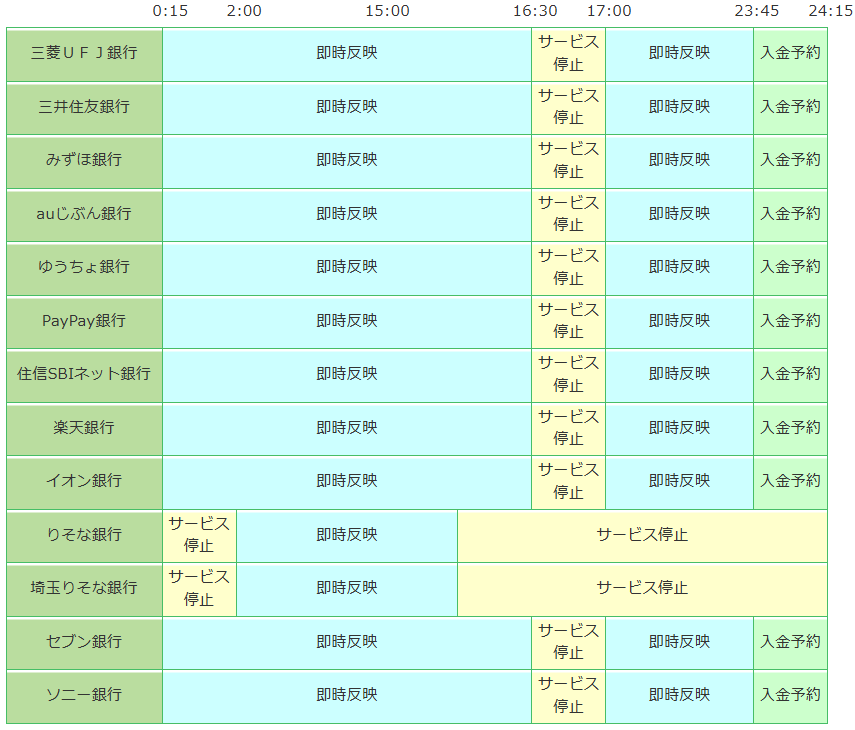Select the PayPay銀行 row header
This screenshot has height=730, width=855.
coord(84,321)
